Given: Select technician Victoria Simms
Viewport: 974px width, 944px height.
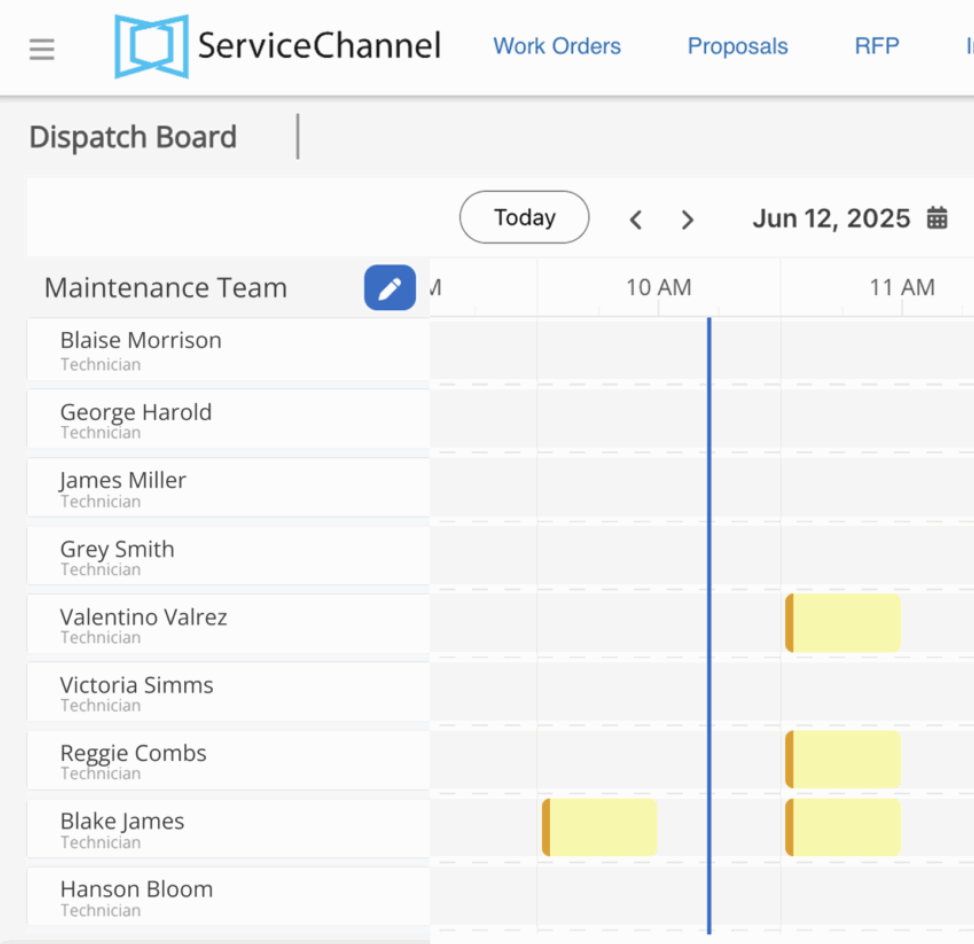Looking at the screenshot, I should (x=229, y=692).
